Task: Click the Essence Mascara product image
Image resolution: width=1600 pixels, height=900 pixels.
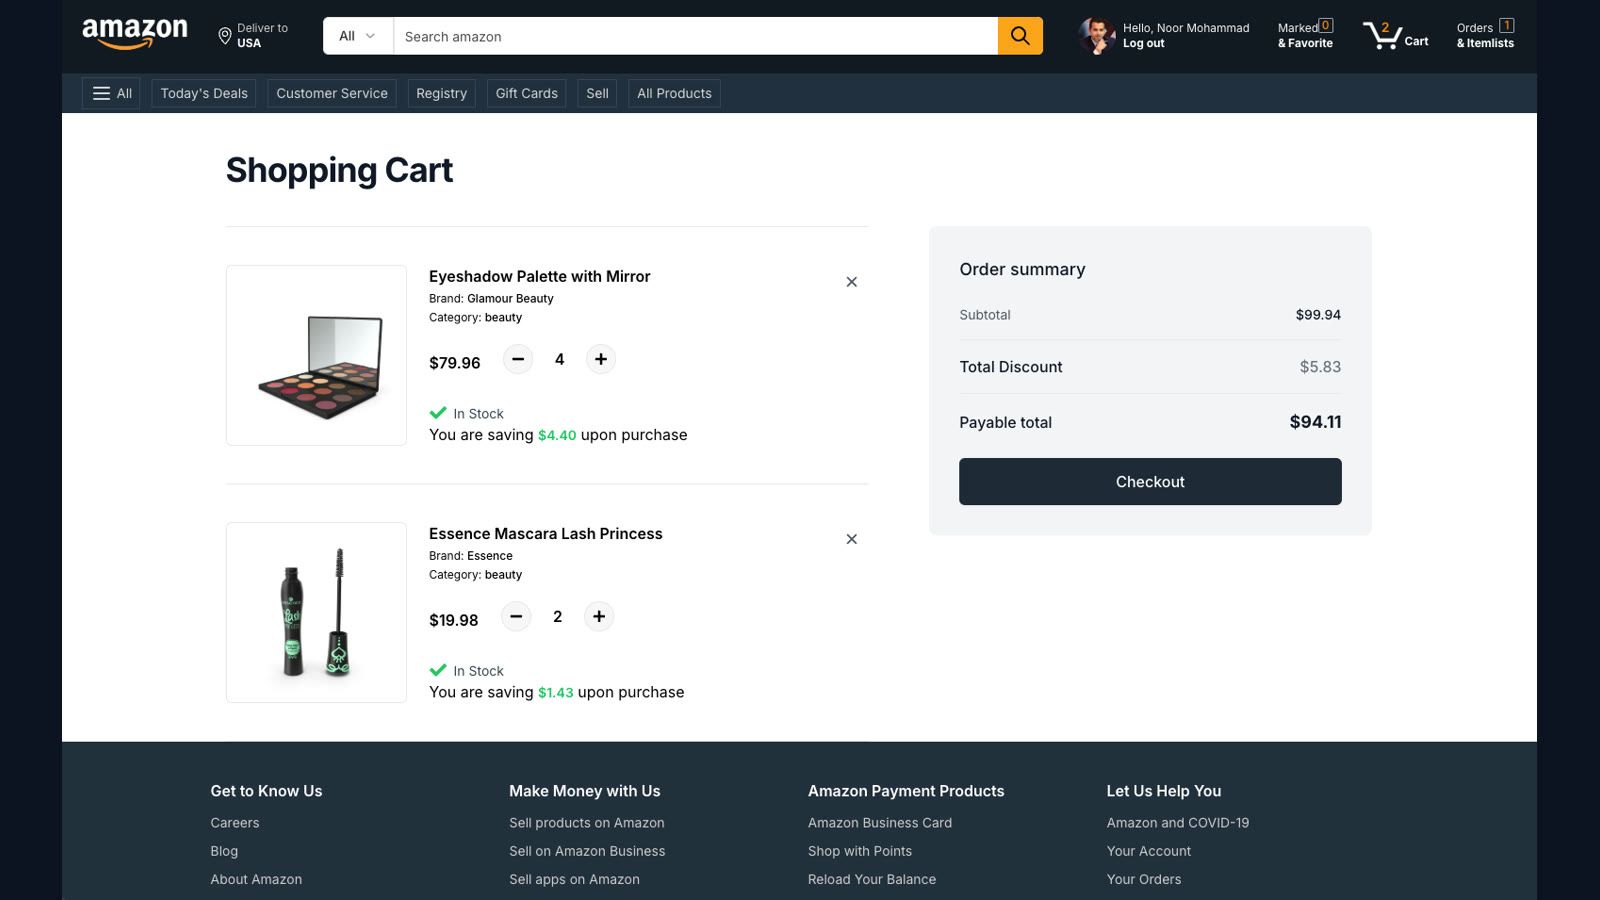Action: (316, 612)
